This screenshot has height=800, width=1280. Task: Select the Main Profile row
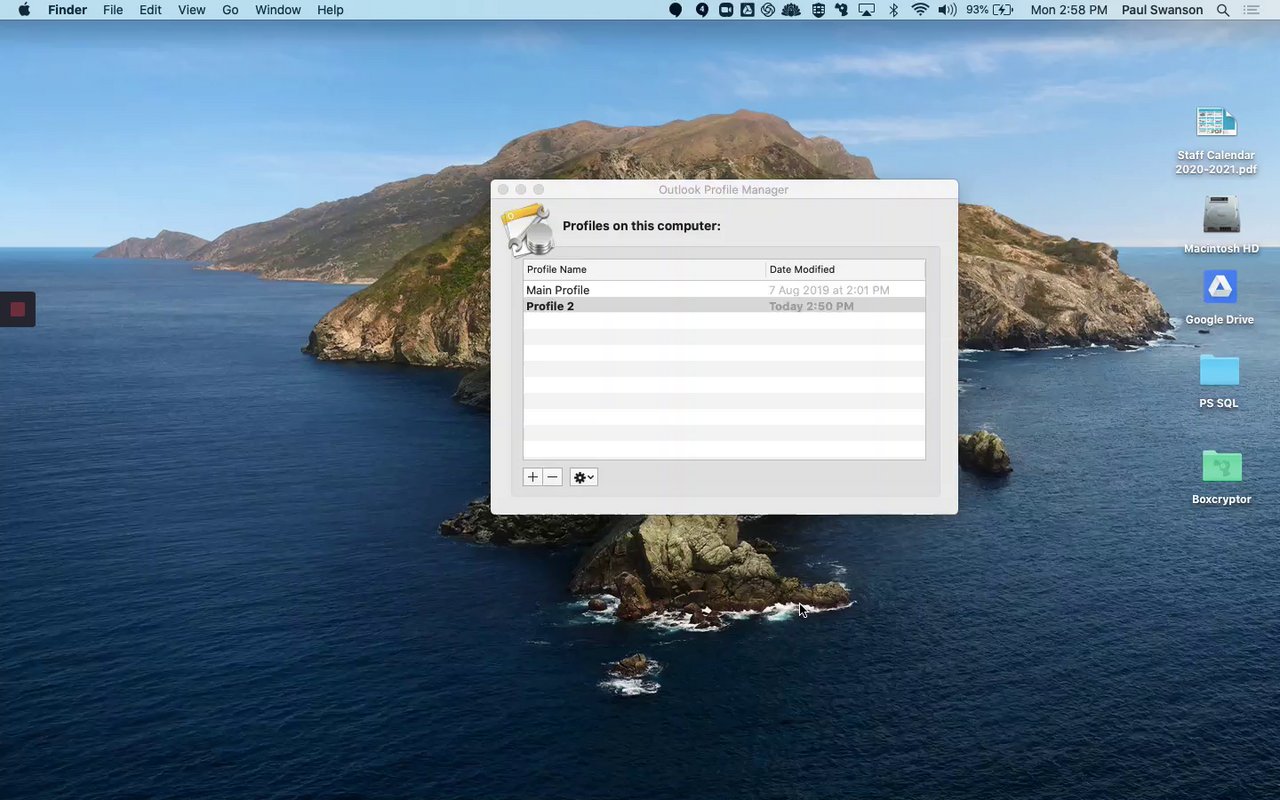click(724, 290)
